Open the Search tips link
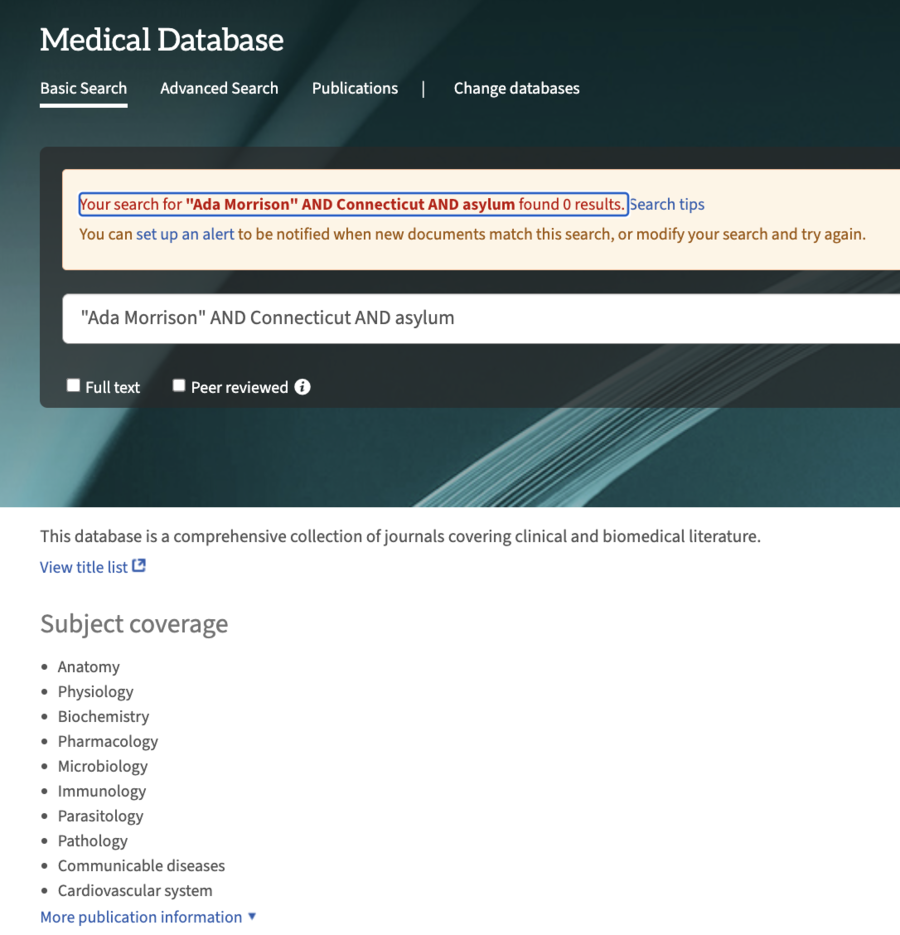This screenshot has width=900, height=935. click(x=667, y=204)
